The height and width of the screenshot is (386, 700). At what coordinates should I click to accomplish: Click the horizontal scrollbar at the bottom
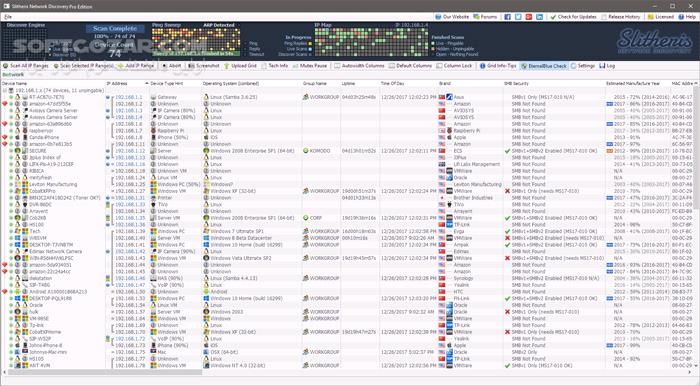(x=103, y=371)
